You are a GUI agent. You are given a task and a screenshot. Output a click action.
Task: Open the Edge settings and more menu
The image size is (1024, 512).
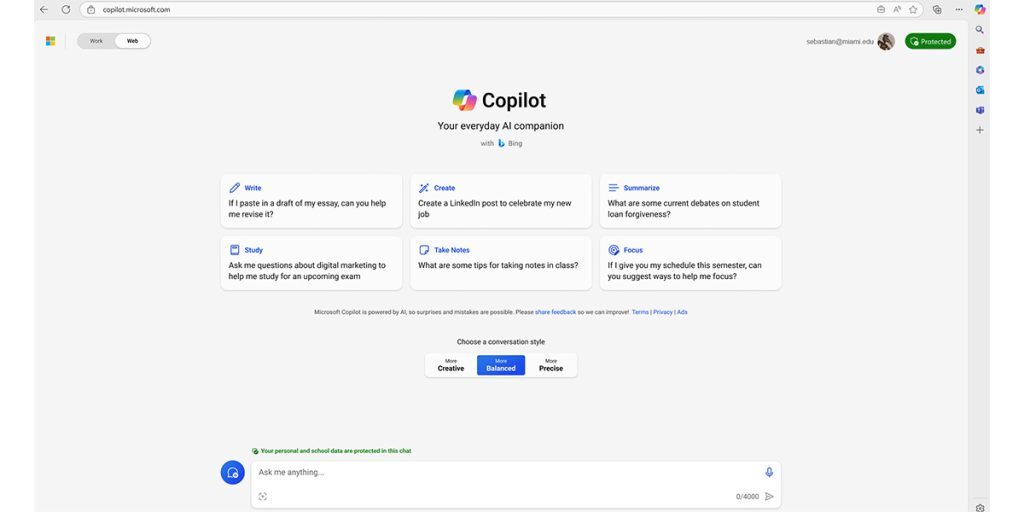[959, 9]
